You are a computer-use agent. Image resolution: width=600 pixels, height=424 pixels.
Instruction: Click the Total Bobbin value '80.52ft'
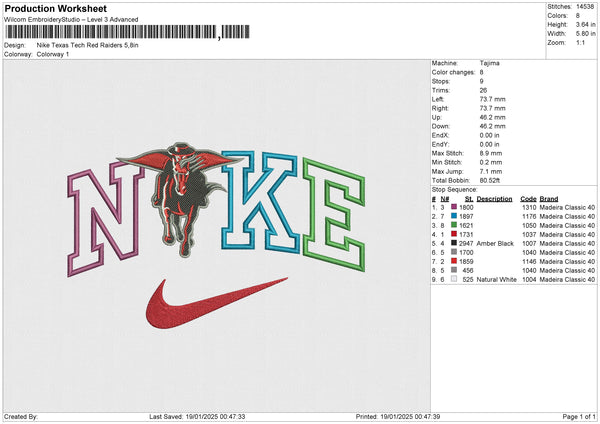(x=490, y=180)
